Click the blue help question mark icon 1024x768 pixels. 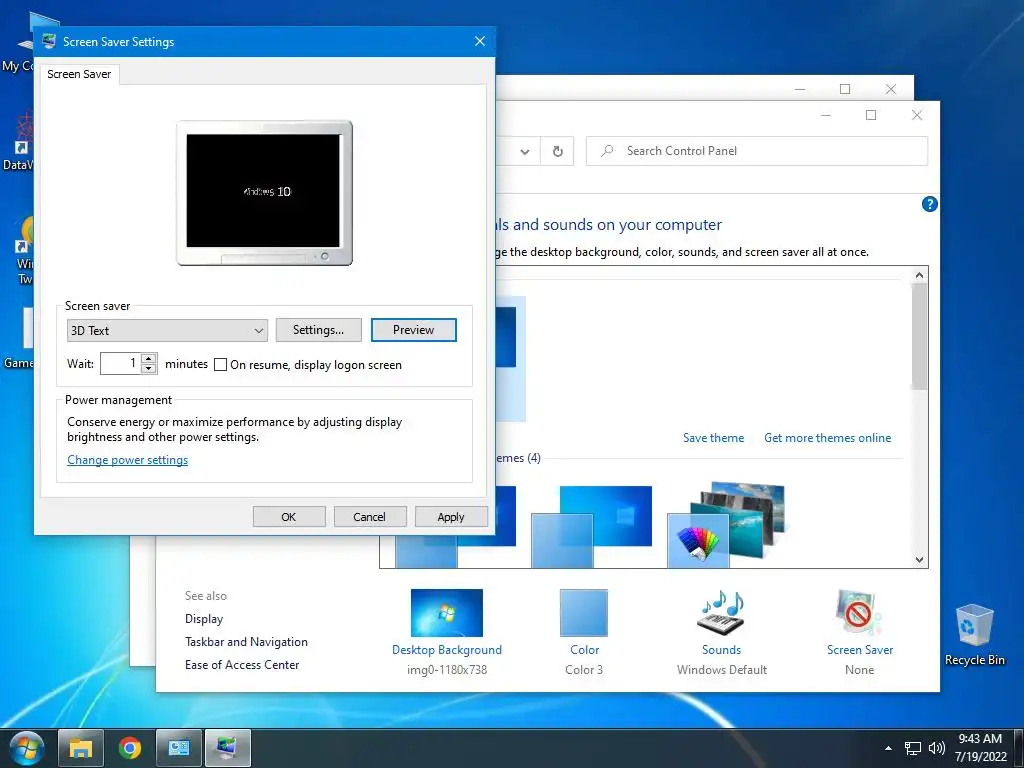point(929,204)
